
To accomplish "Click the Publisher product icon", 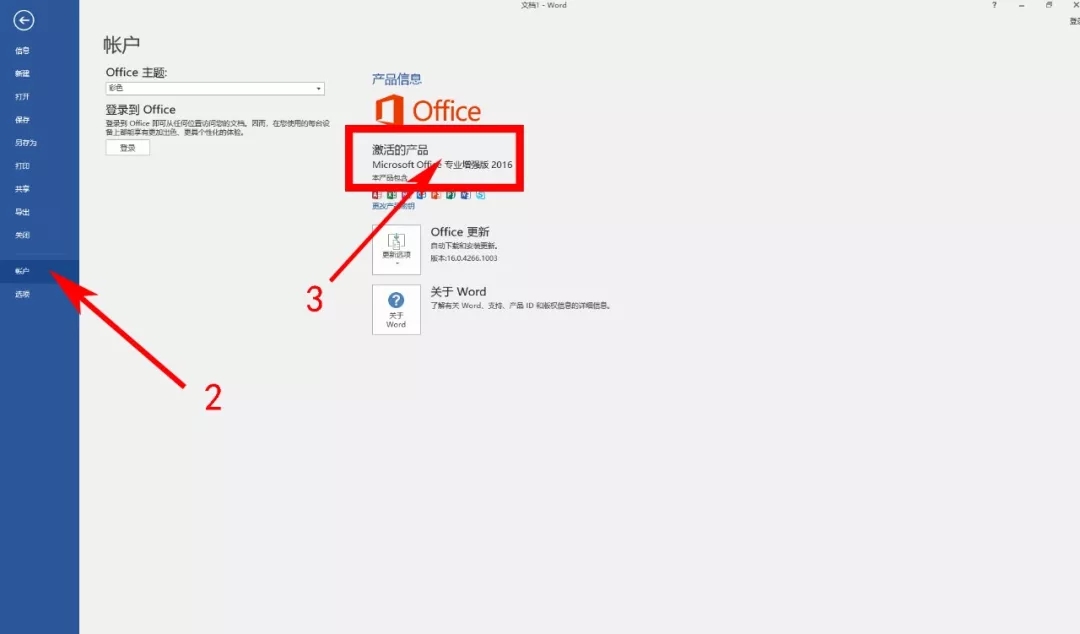I will click(451, 195).
